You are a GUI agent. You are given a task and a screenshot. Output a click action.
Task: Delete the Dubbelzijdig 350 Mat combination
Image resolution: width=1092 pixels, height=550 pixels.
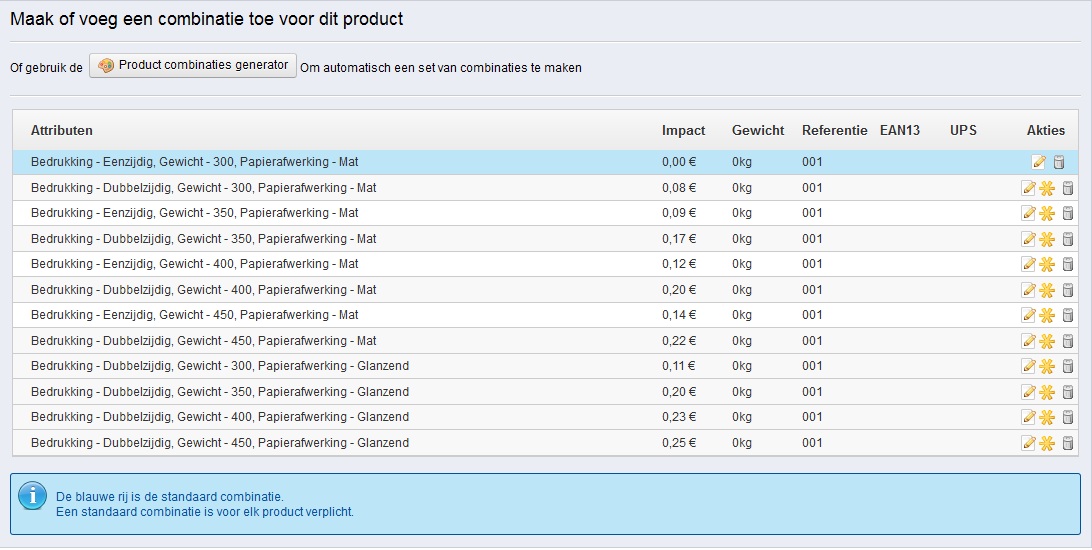1067,239
